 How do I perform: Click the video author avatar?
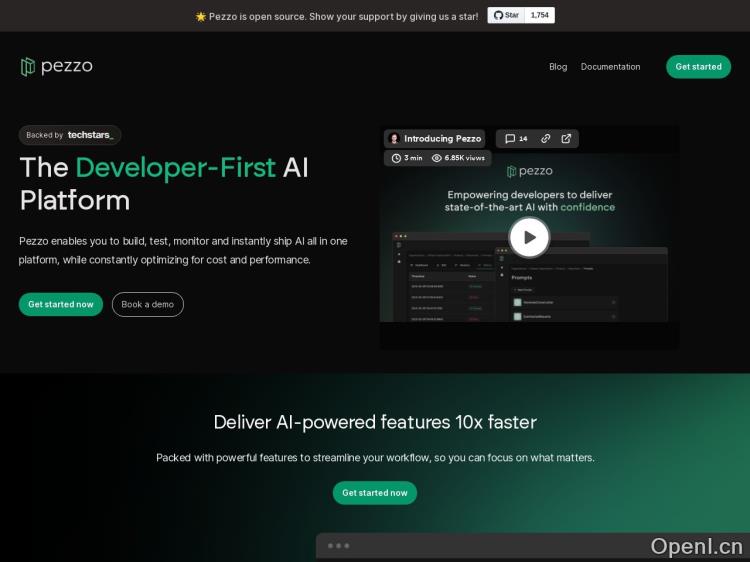[x=394, y=139]
